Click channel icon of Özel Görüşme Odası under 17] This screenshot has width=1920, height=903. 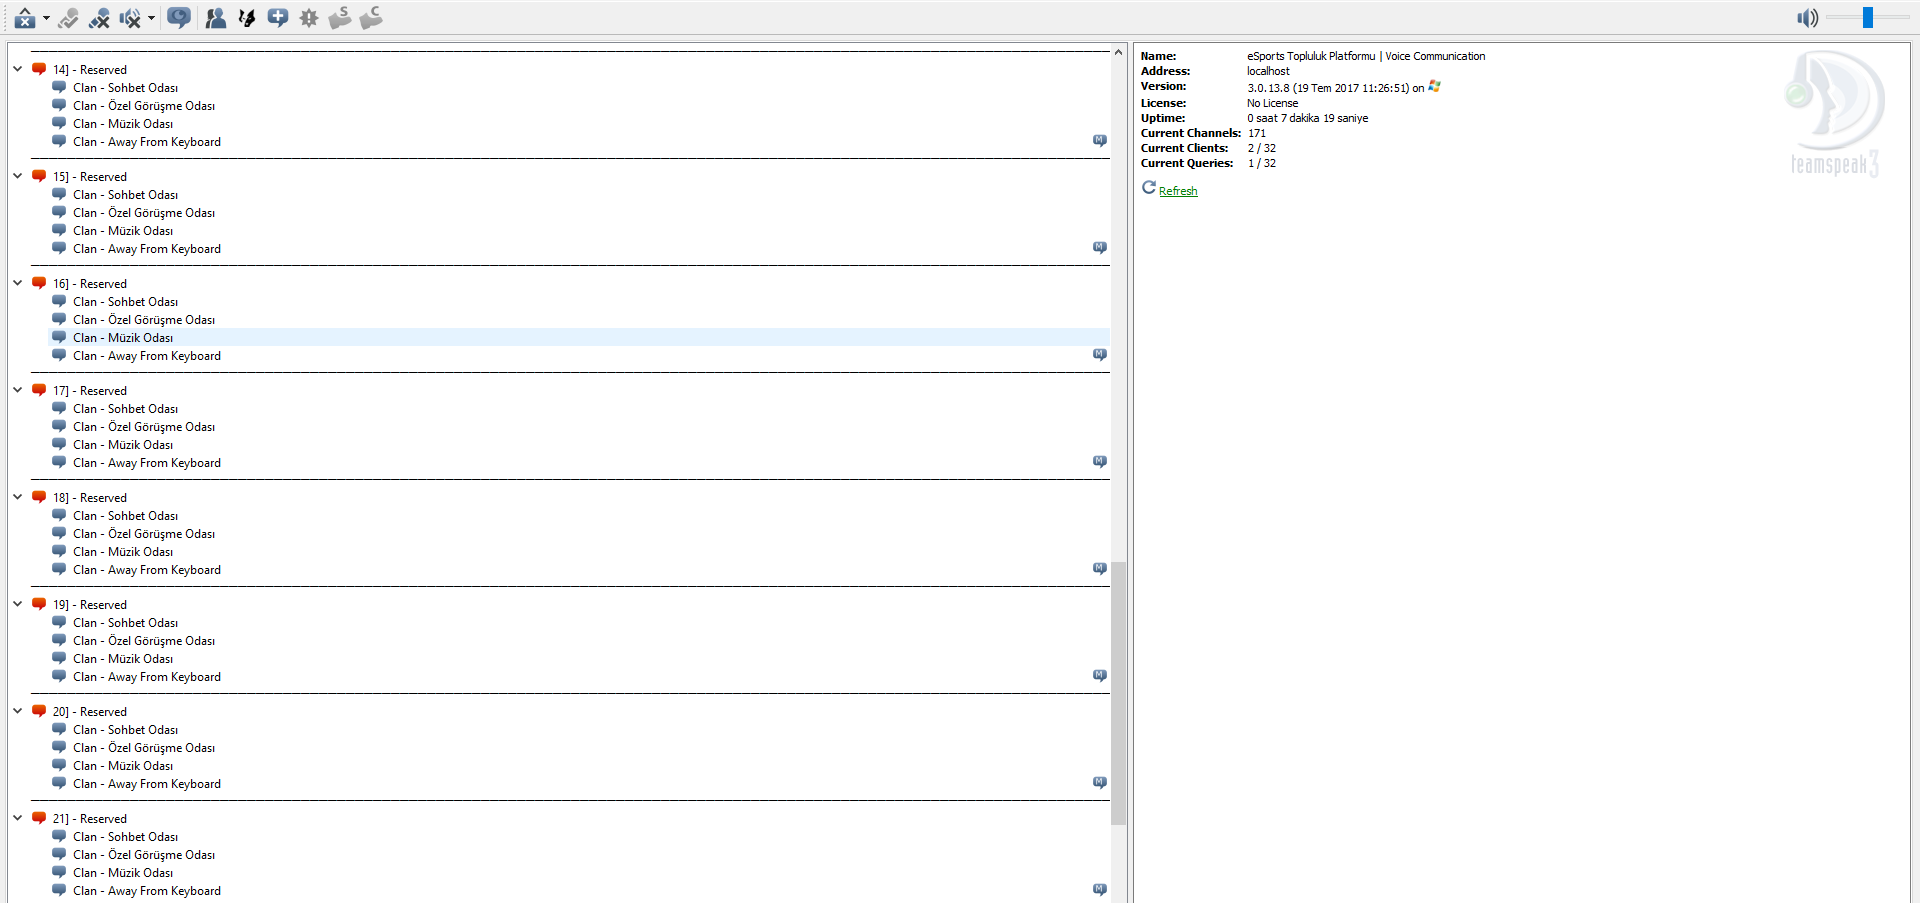click(x=59, y=426)
